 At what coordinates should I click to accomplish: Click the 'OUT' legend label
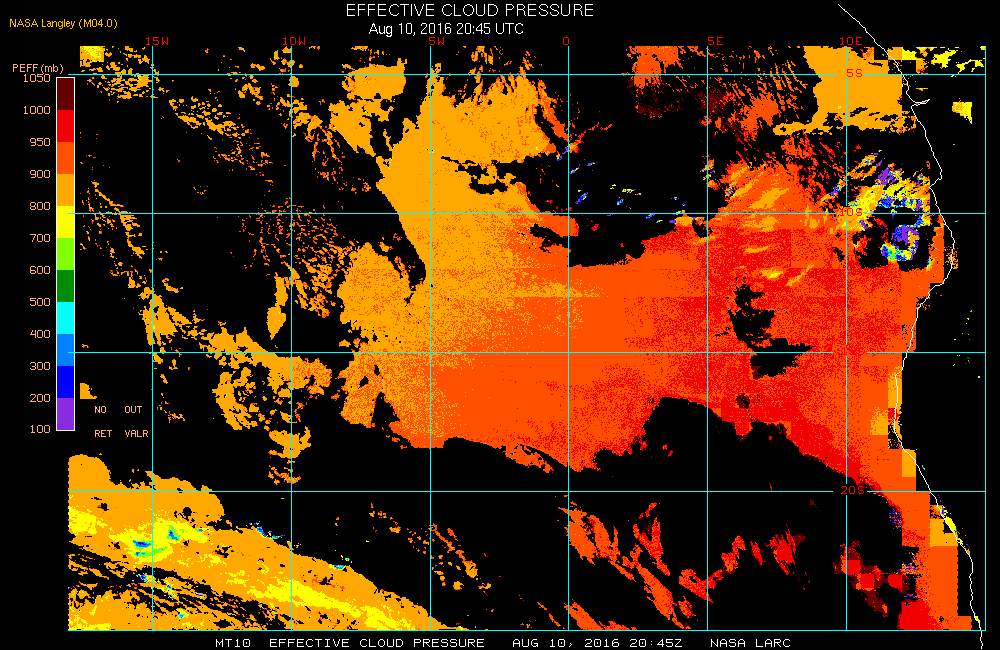click(x=133, y=410)
